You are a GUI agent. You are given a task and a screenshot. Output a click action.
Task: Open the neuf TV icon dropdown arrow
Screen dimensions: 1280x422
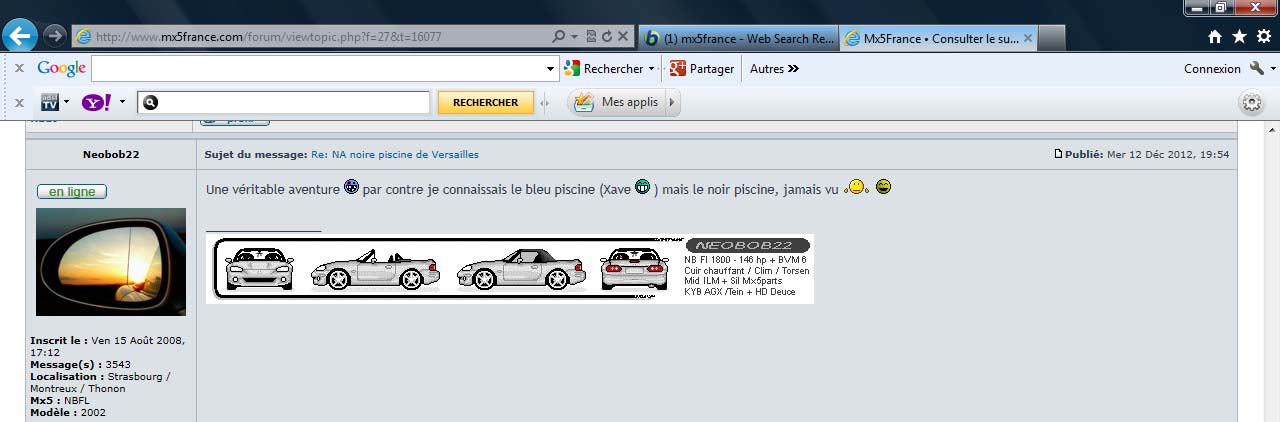click(66, 102)
